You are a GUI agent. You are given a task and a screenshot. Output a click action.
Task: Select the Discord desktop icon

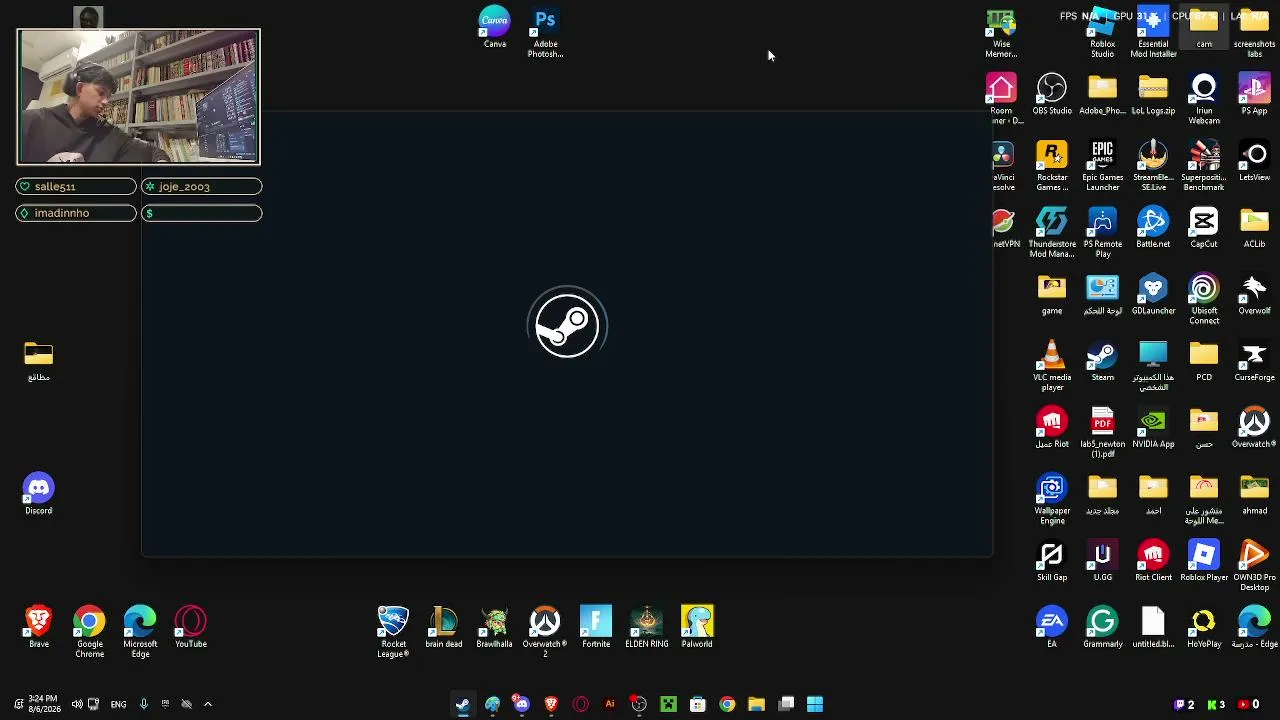tap(38, 495)
